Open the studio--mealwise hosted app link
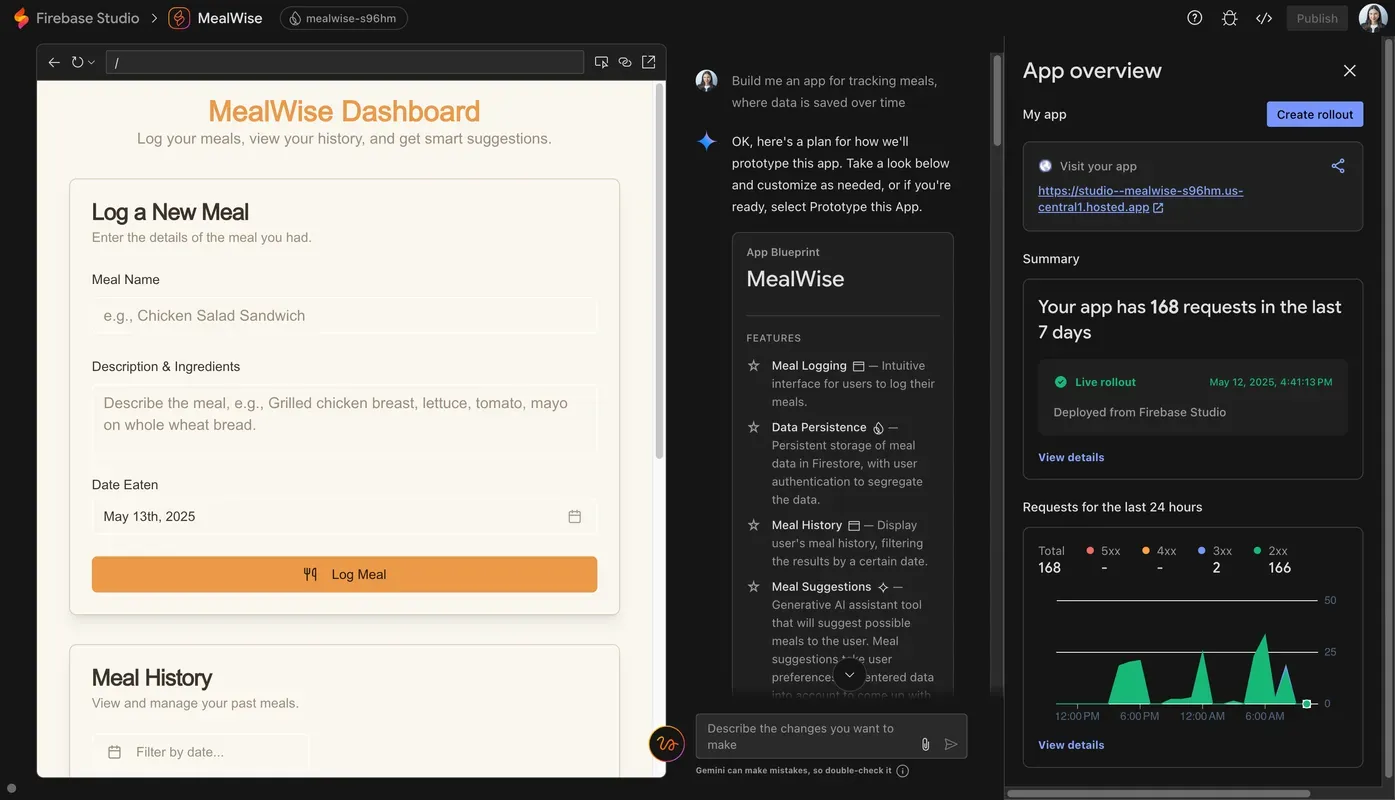Image resolution: width=1395 pixels, height=800 pixels. click(1140, 199)
